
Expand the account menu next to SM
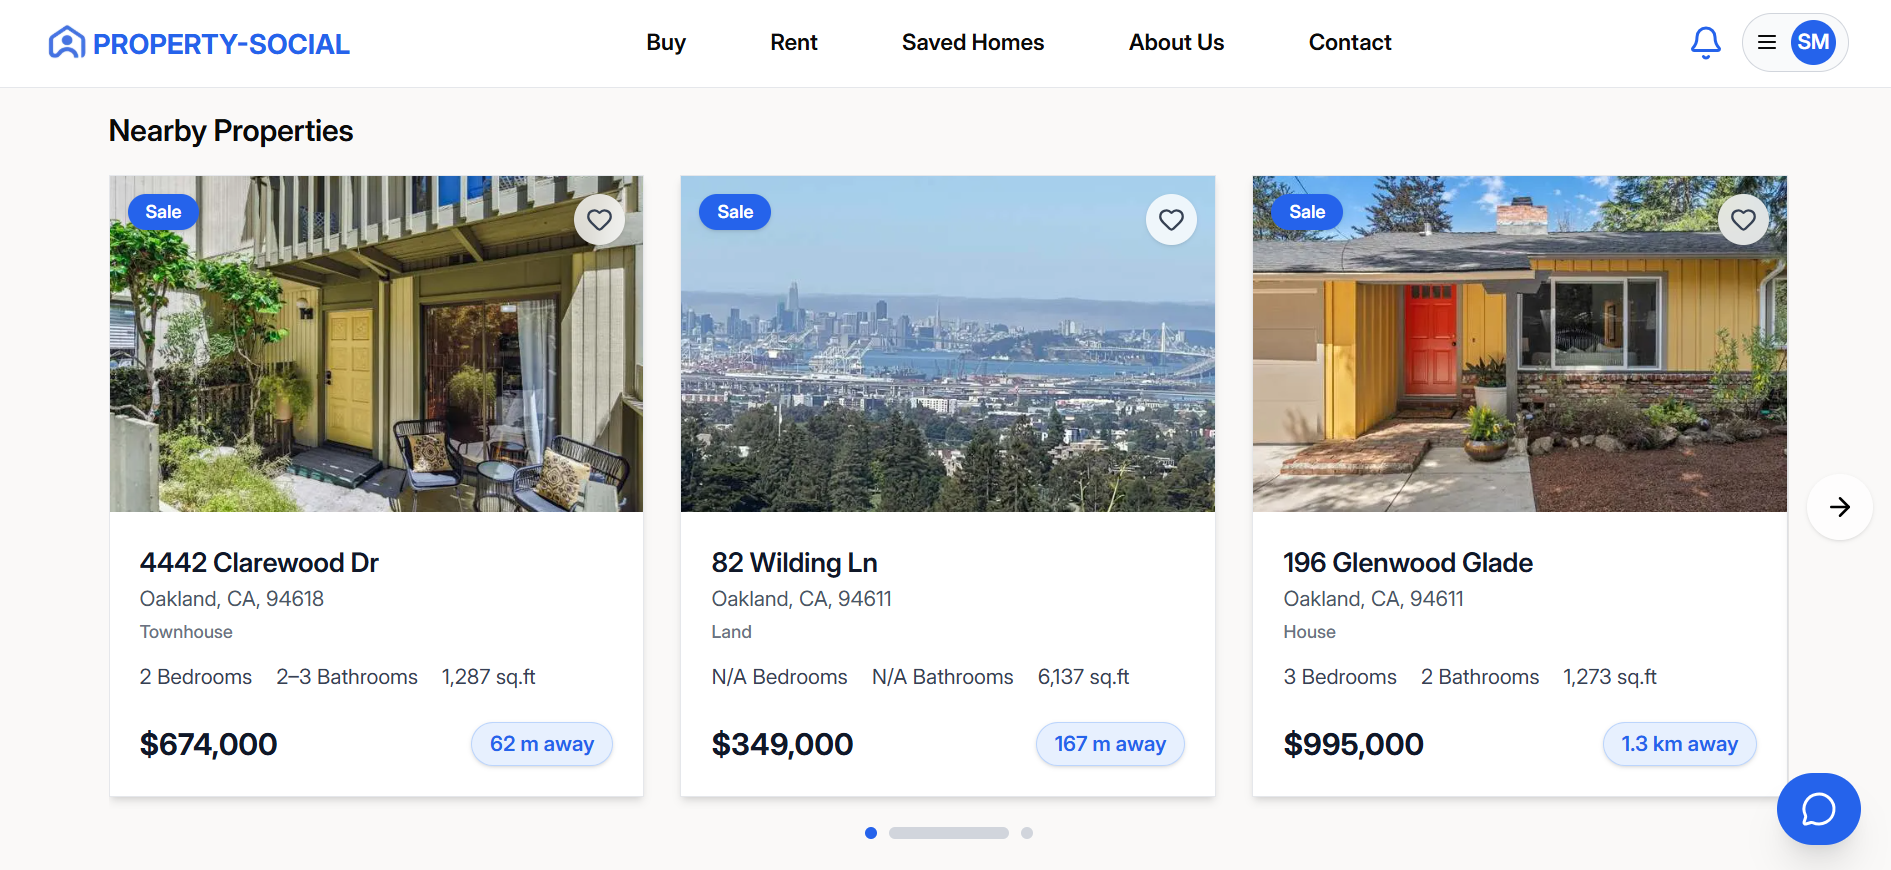pos(1766,42)
